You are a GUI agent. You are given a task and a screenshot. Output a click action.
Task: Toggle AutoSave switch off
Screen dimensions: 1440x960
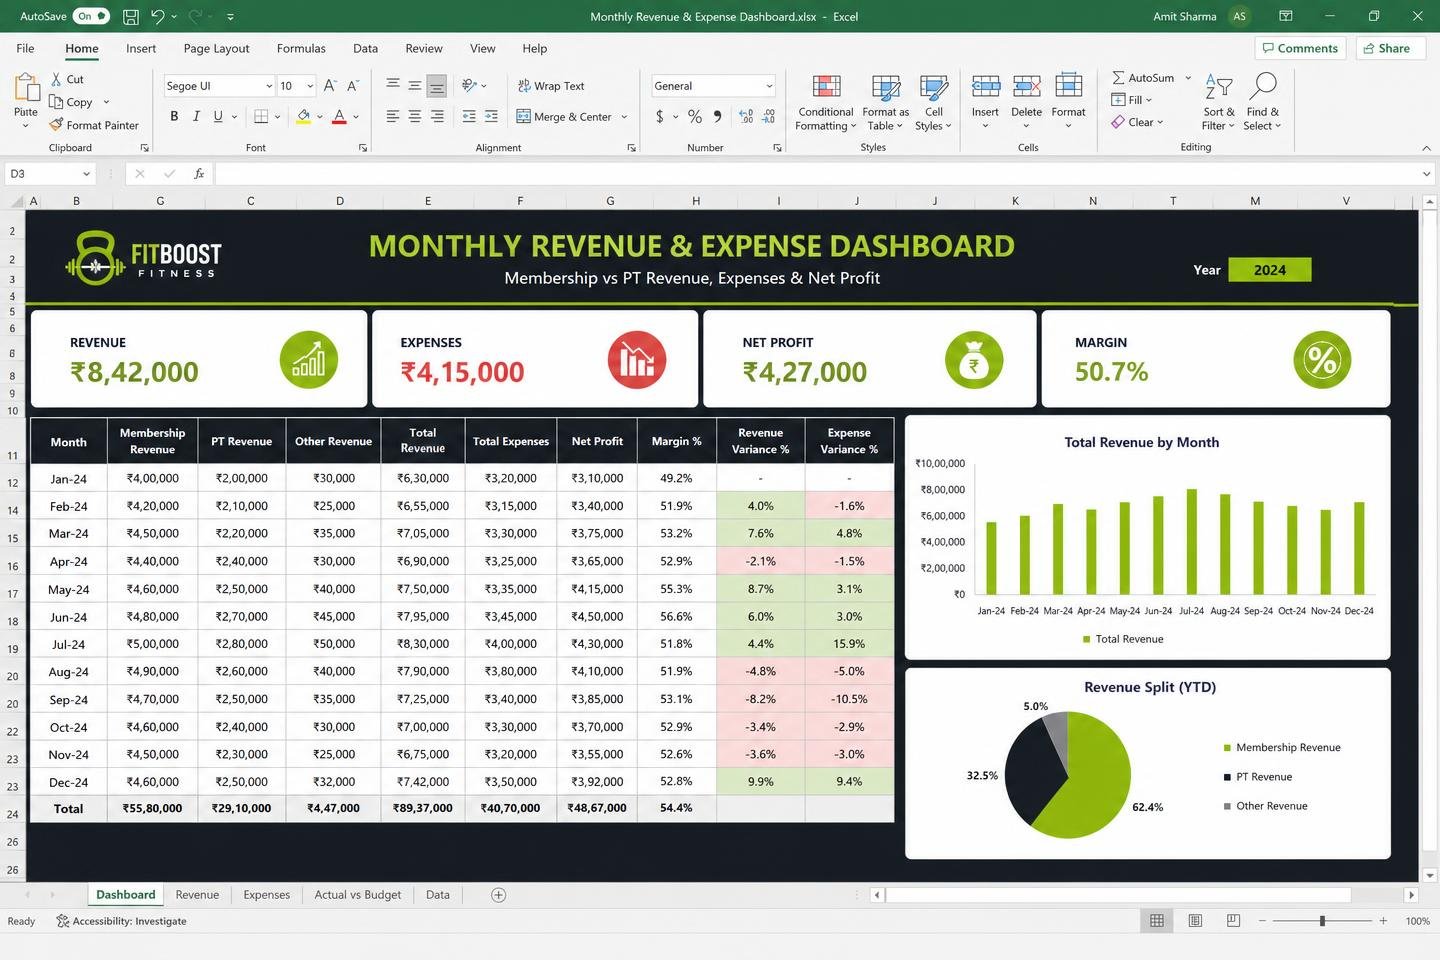(x=93, y=16)
